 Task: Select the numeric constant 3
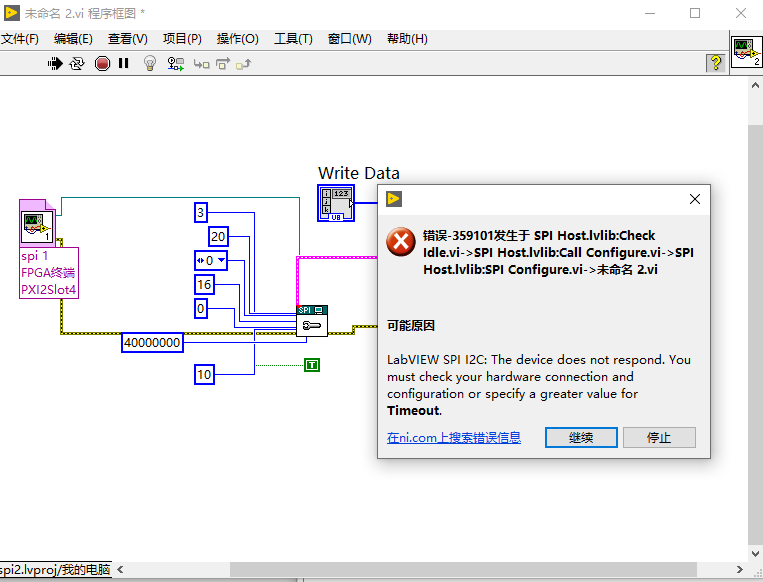coord(200,212)
